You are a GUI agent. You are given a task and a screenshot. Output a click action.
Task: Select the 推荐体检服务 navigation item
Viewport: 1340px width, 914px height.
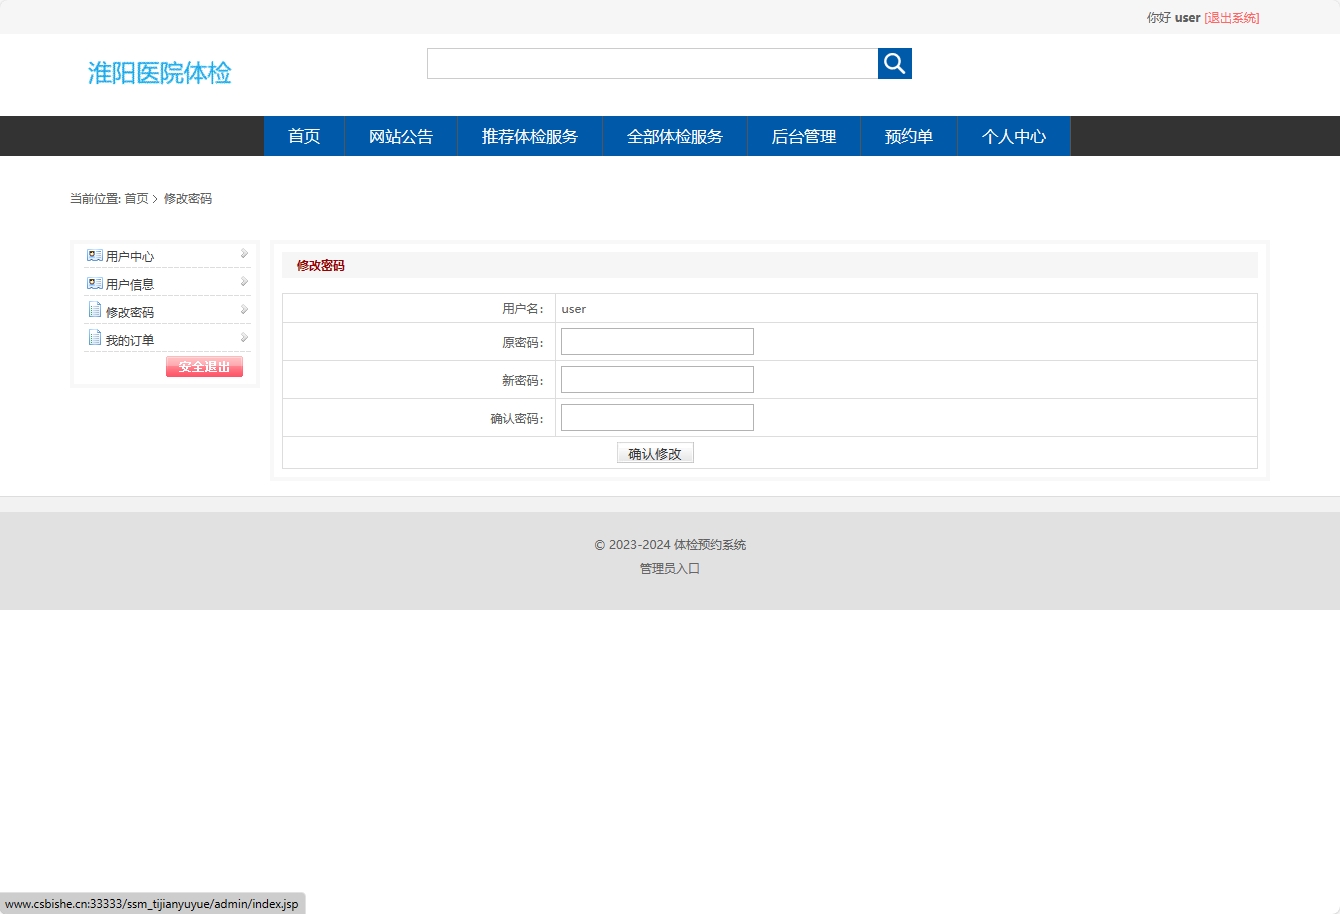530,136
